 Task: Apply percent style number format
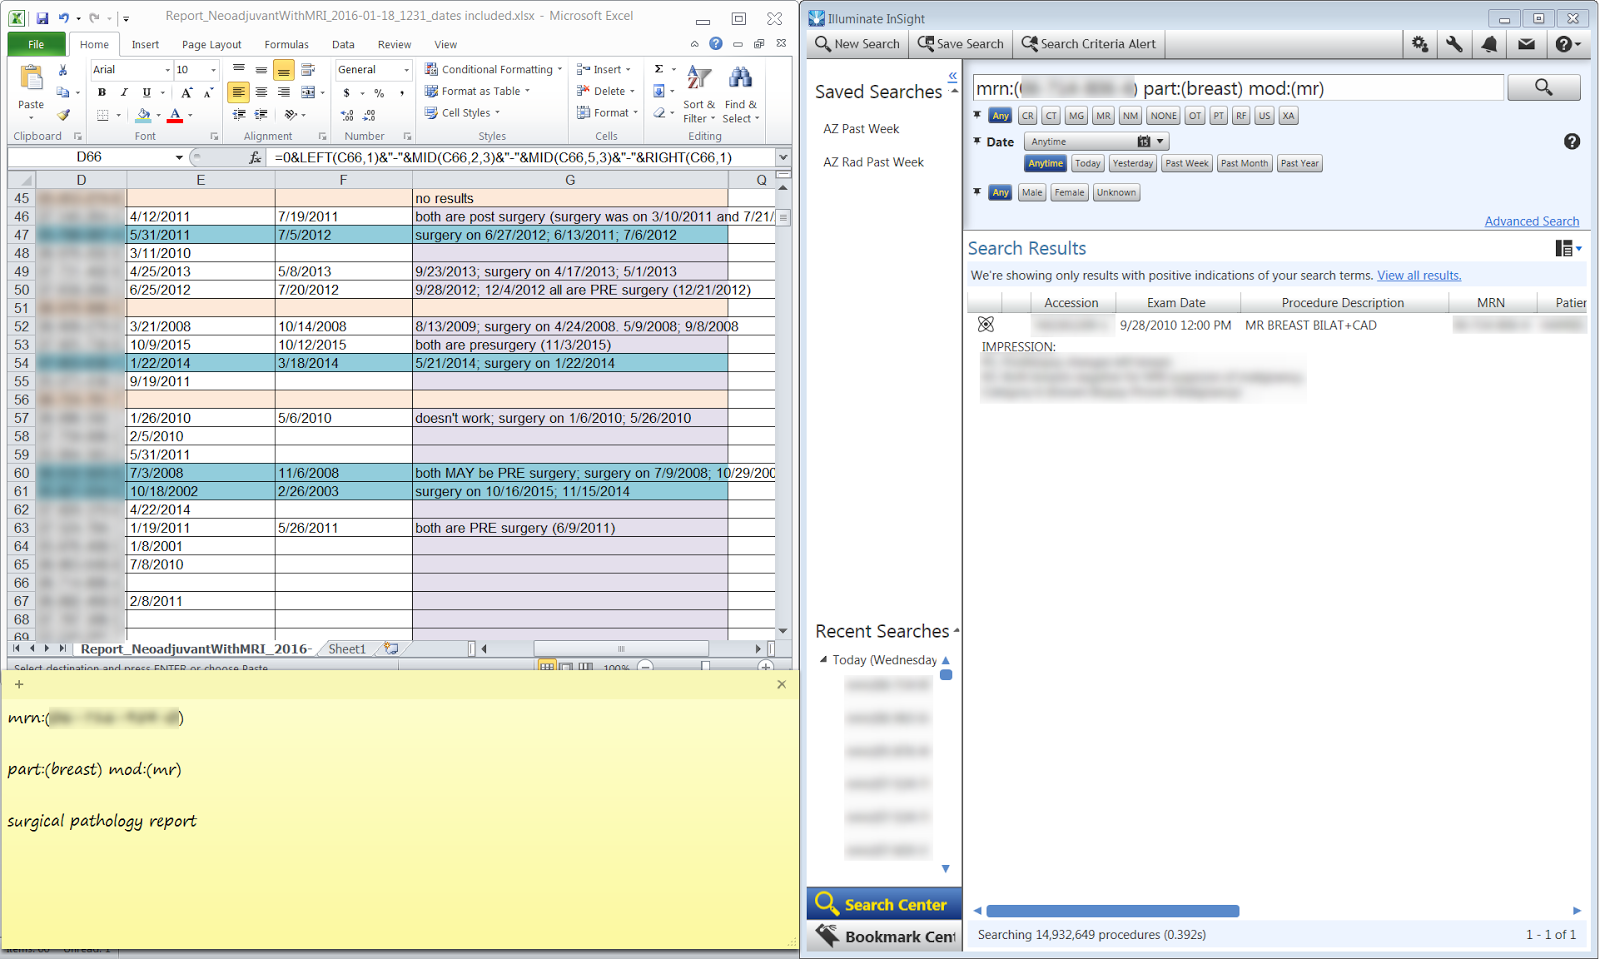pyautogui.click(x=379, y=93)
